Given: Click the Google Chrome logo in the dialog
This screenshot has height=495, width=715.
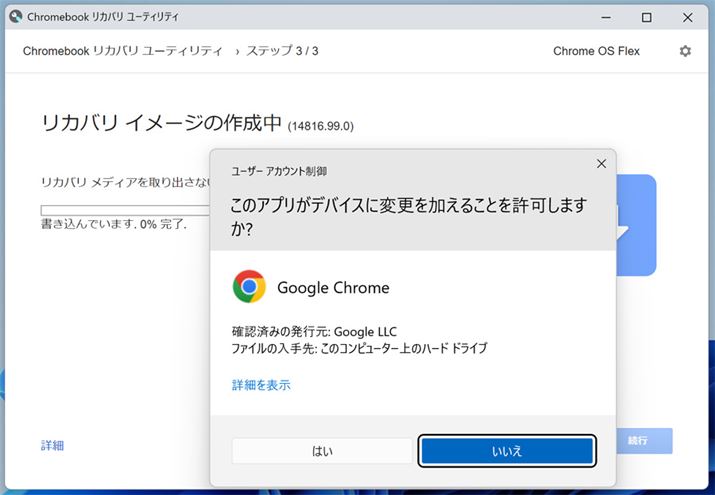Looking at the screenshot, I should pos(249,287).
